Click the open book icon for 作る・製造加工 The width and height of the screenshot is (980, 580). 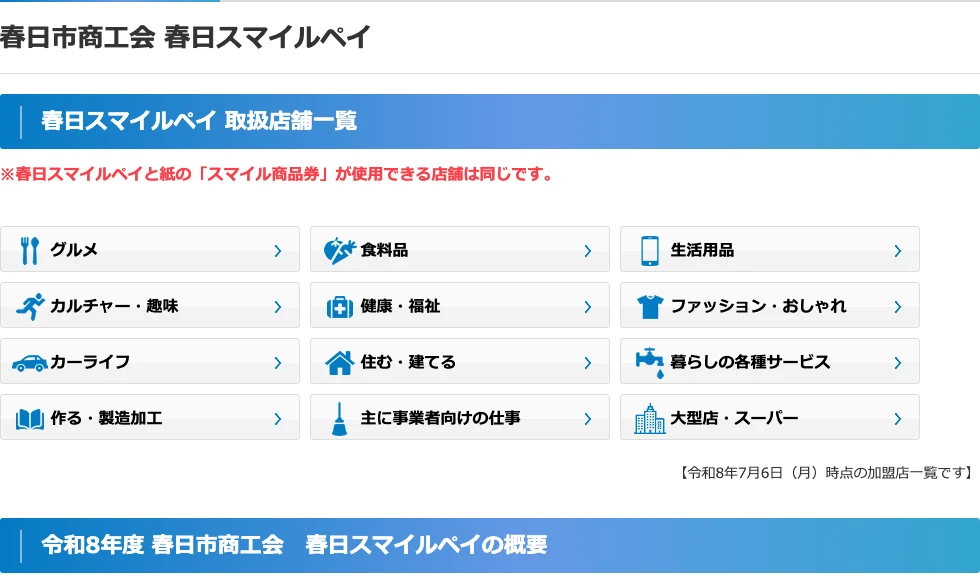point(29,419)
